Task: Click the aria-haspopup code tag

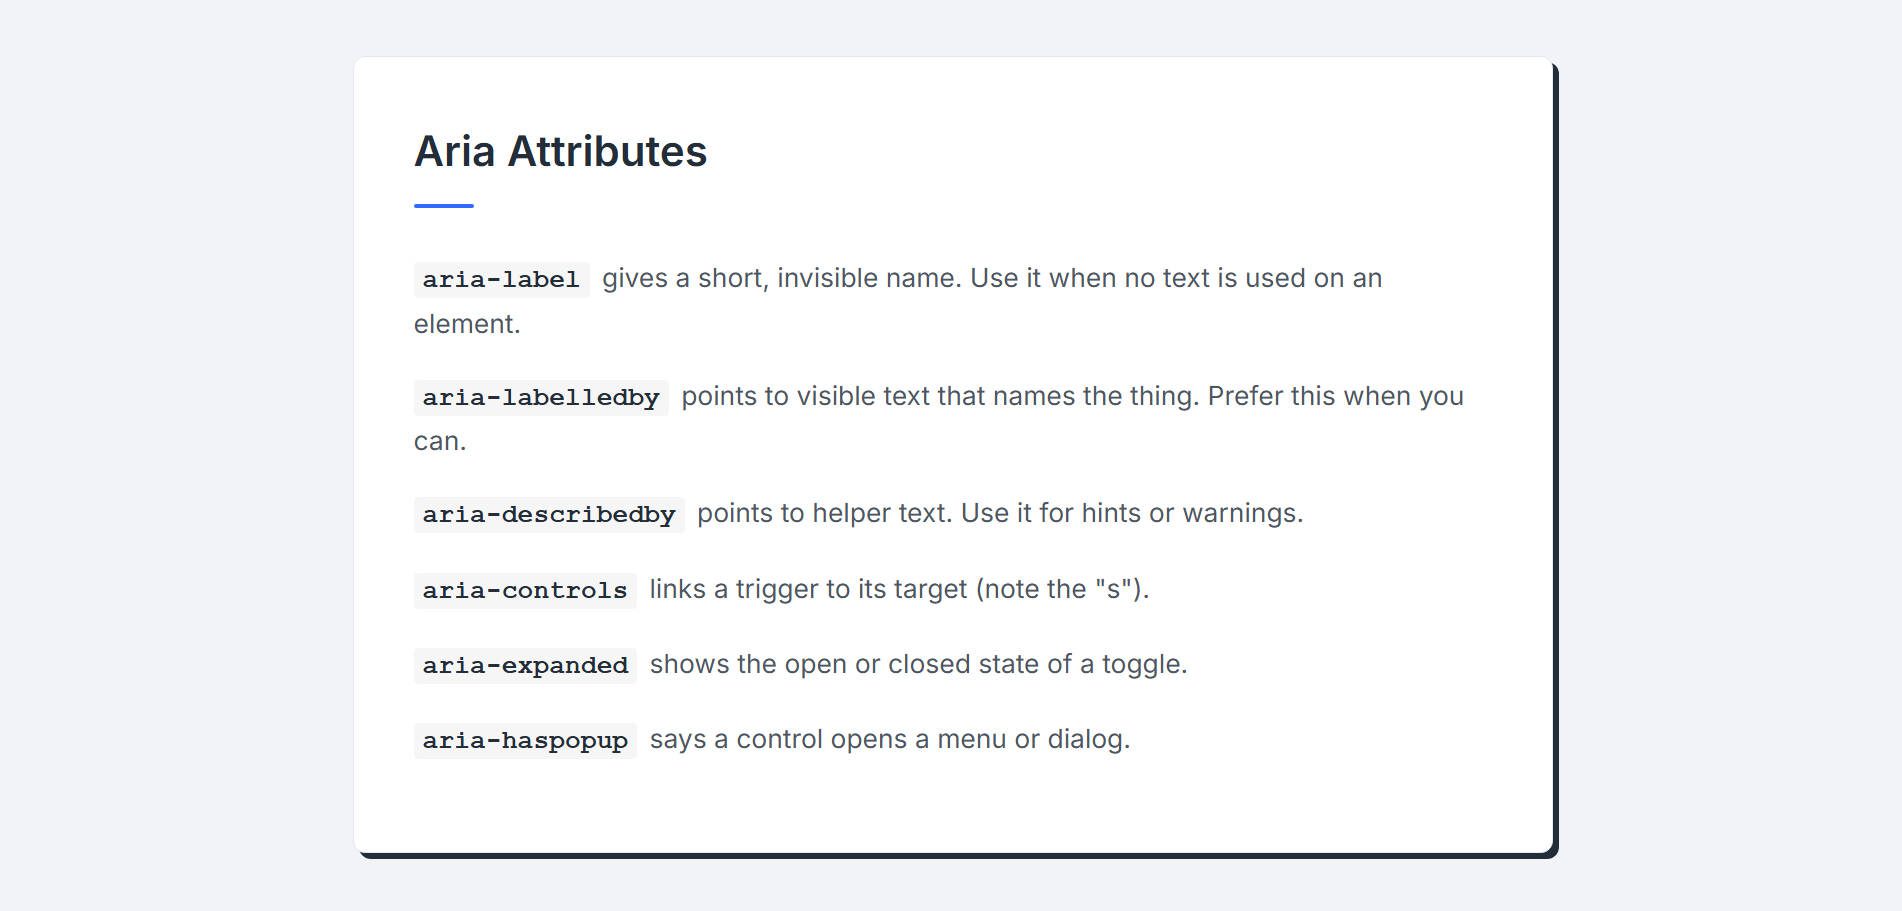Action: (x=525, y=741)
